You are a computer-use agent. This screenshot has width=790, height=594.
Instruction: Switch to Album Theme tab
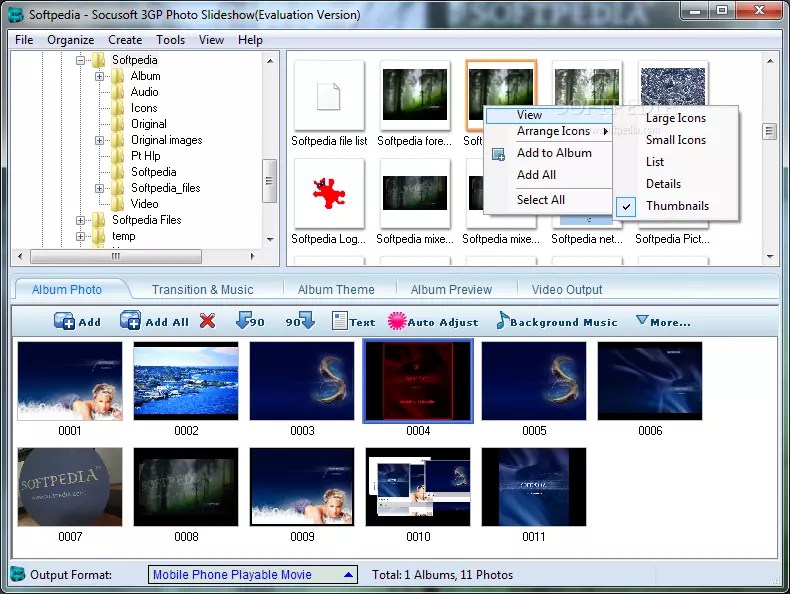point(336,290)
